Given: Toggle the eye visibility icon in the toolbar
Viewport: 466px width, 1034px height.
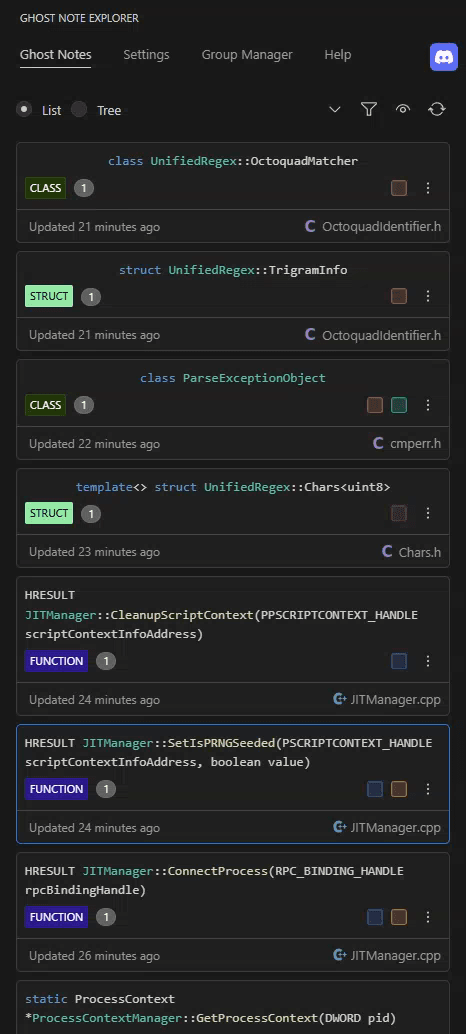Looking at the screenshot, I should [x=403, y=109].
